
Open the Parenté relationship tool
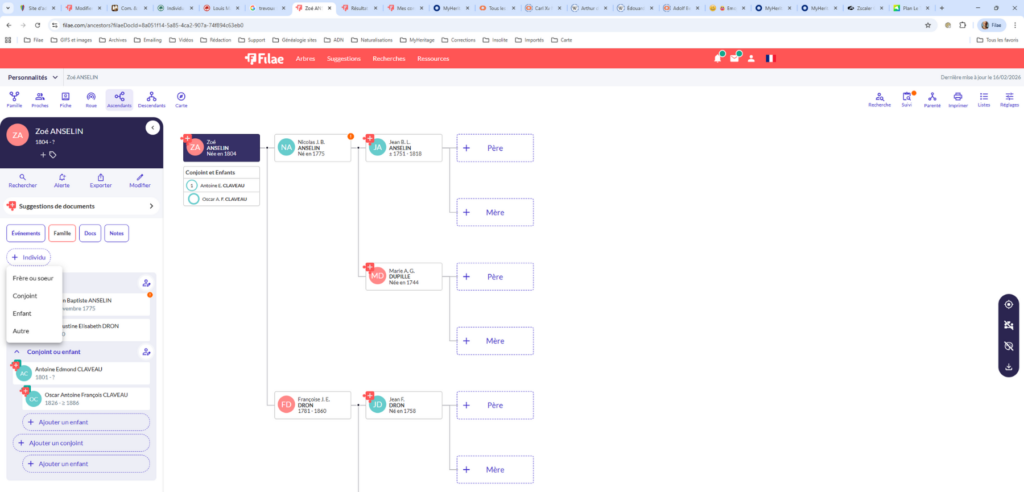click(932, 99)
